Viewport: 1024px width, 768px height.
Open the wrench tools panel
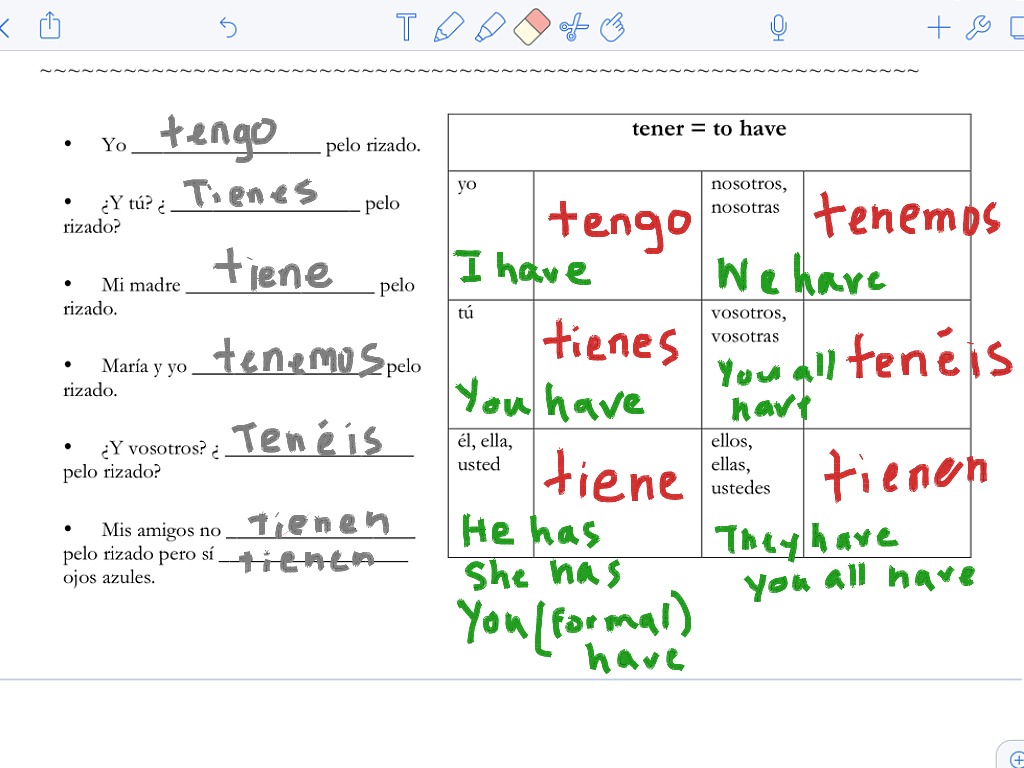pyautogui.click(x=978, y=27)
